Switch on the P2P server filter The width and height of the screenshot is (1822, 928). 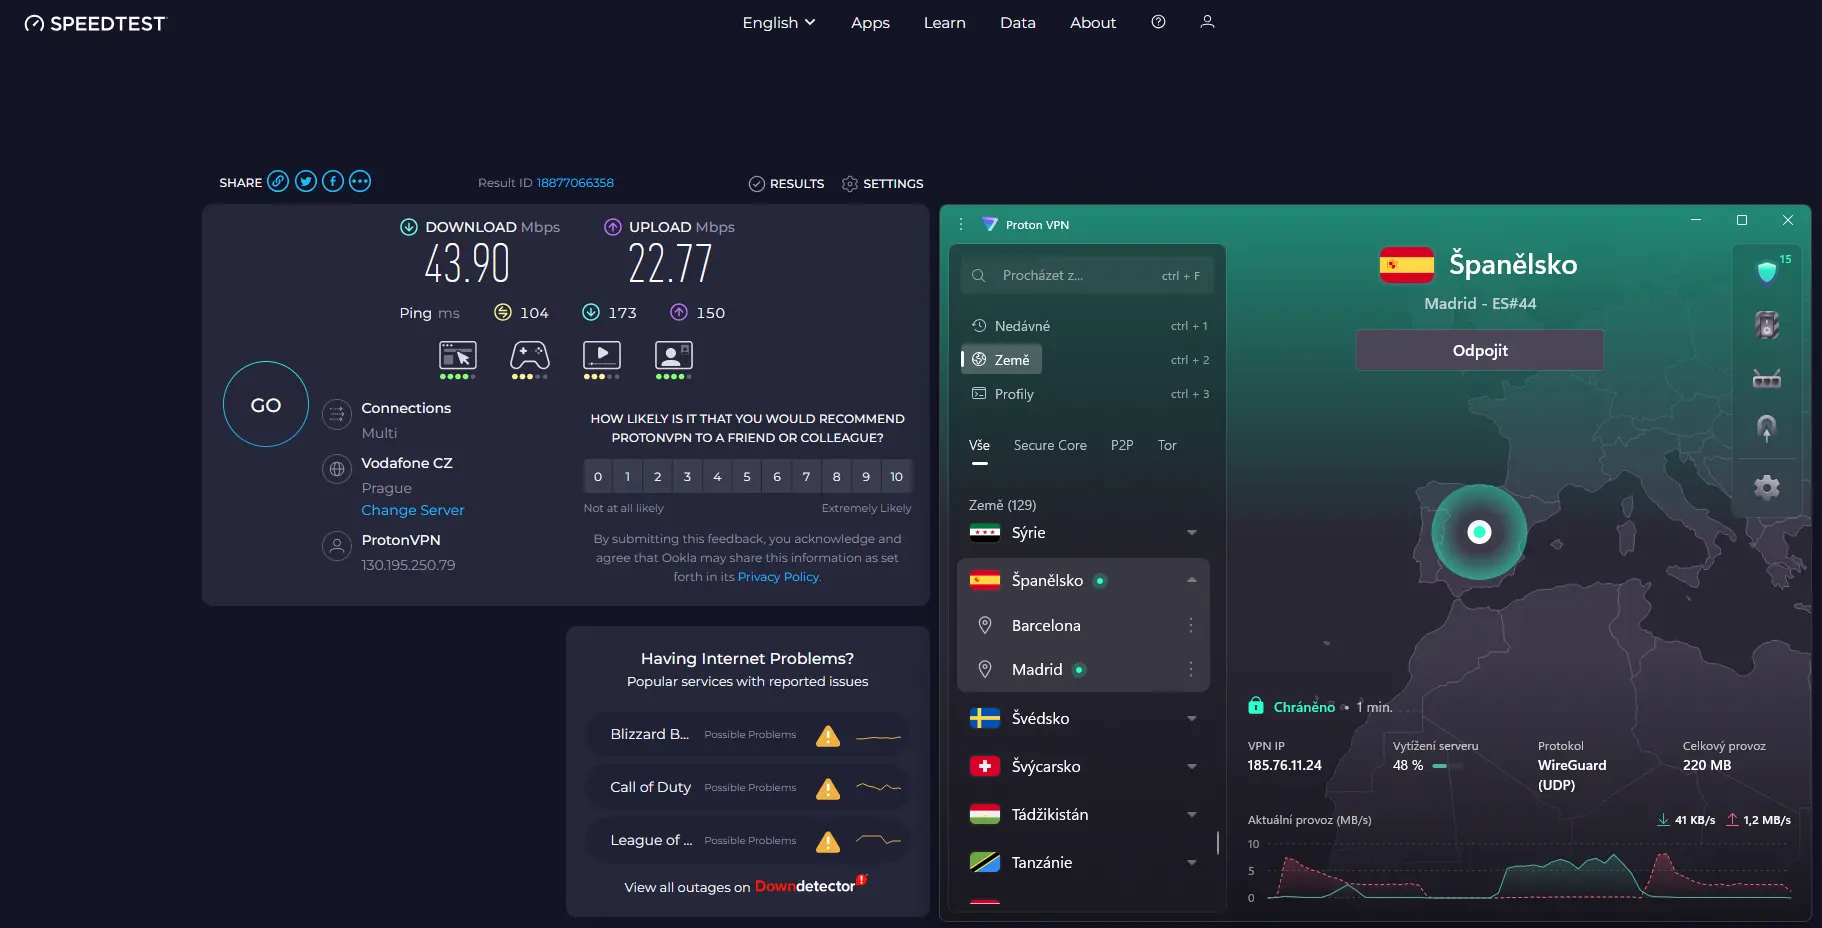pyautogui.click(x=1121, y=445)
